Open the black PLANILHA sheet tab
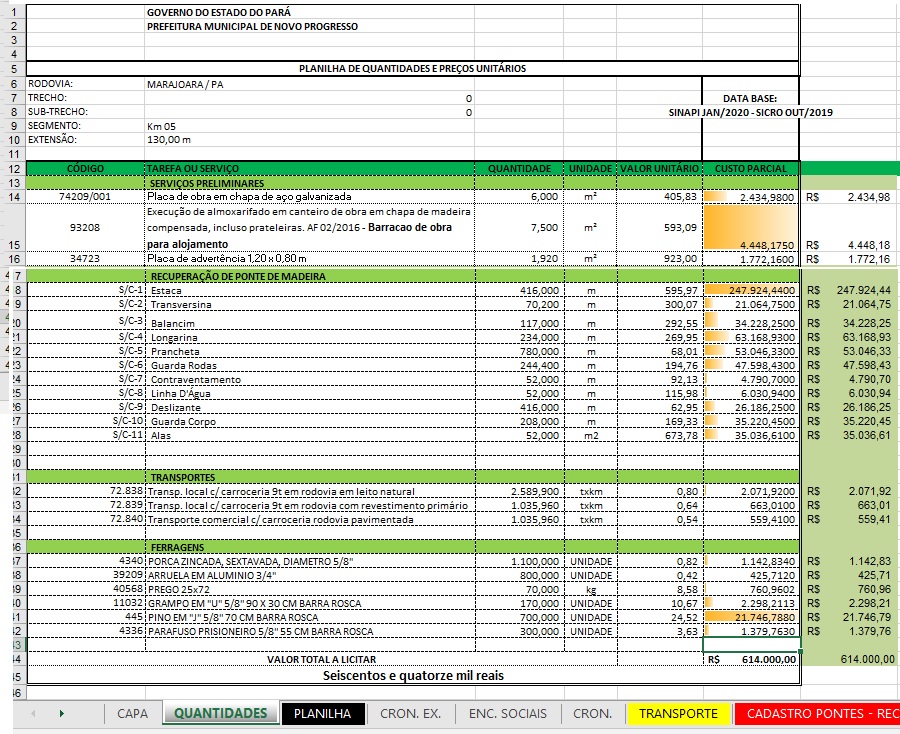 [x=323, y=713]
